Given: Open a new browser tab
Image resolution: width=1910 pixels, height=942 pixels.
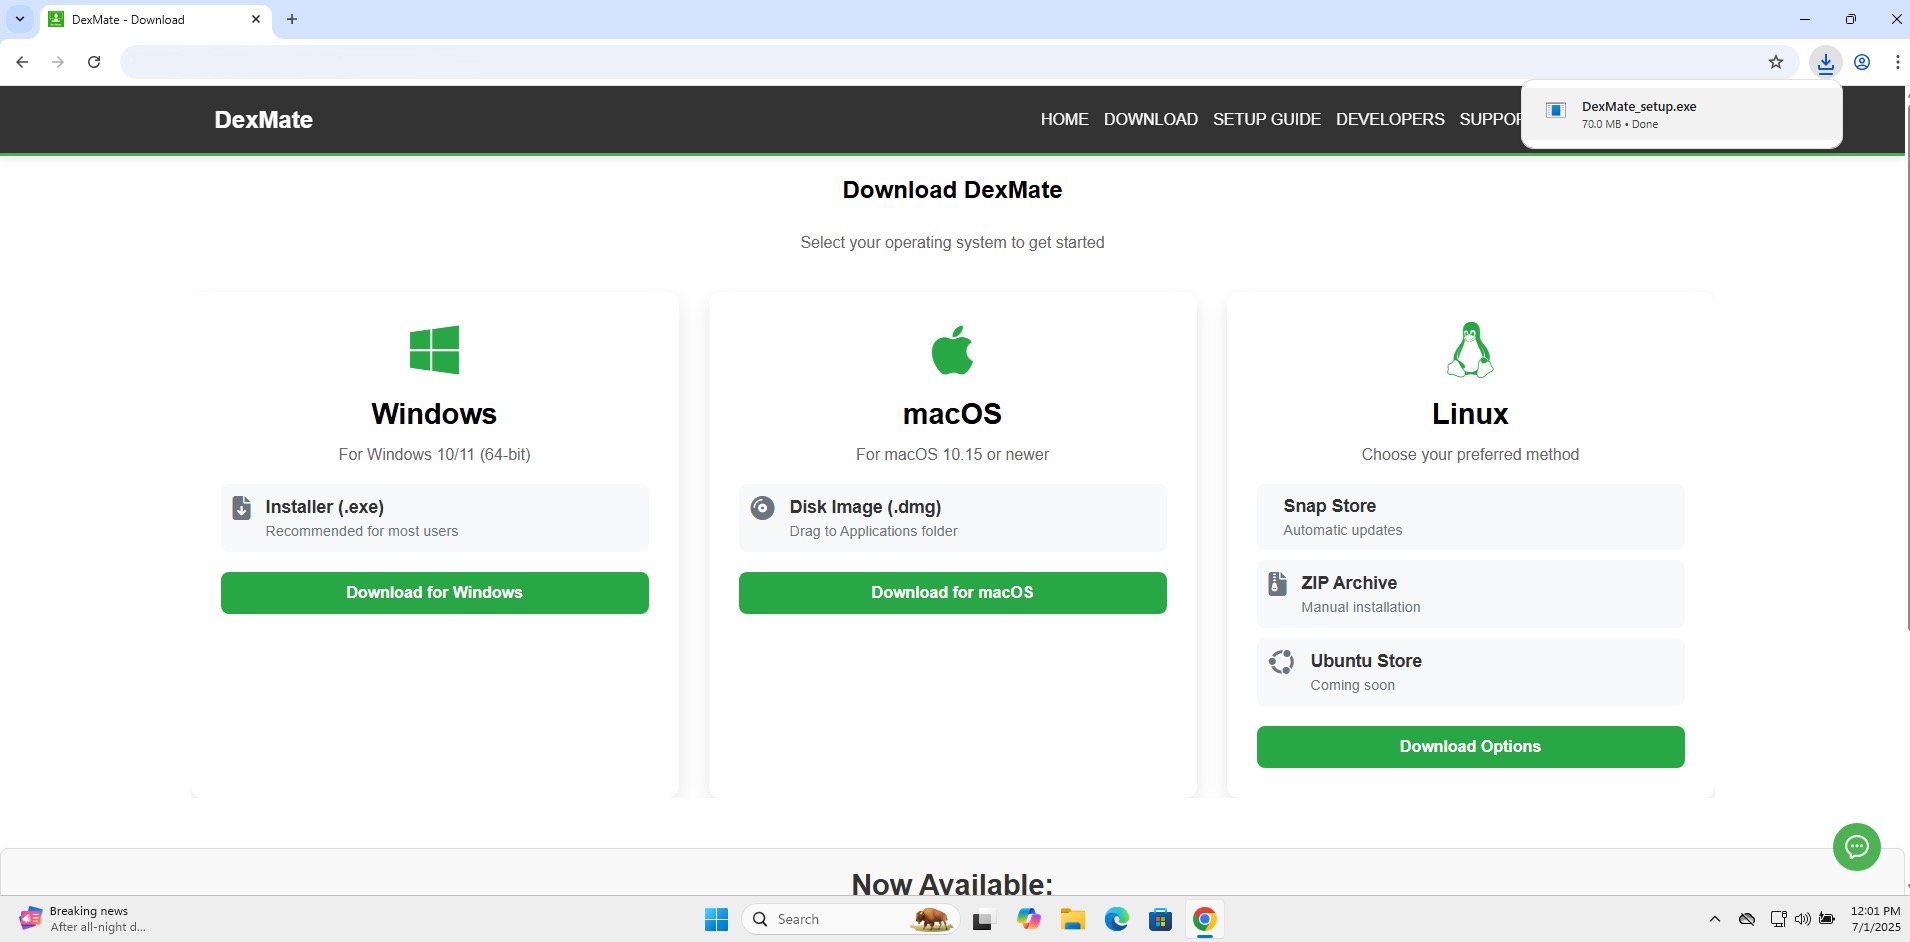Looking at the screenshot, I should point(292,19).
